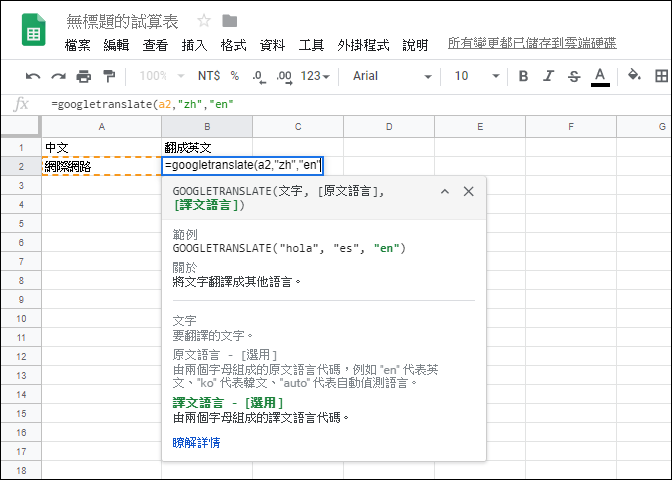672x480 pixels.
Task: Open the 查看 menu
Action: click(155, 45)
